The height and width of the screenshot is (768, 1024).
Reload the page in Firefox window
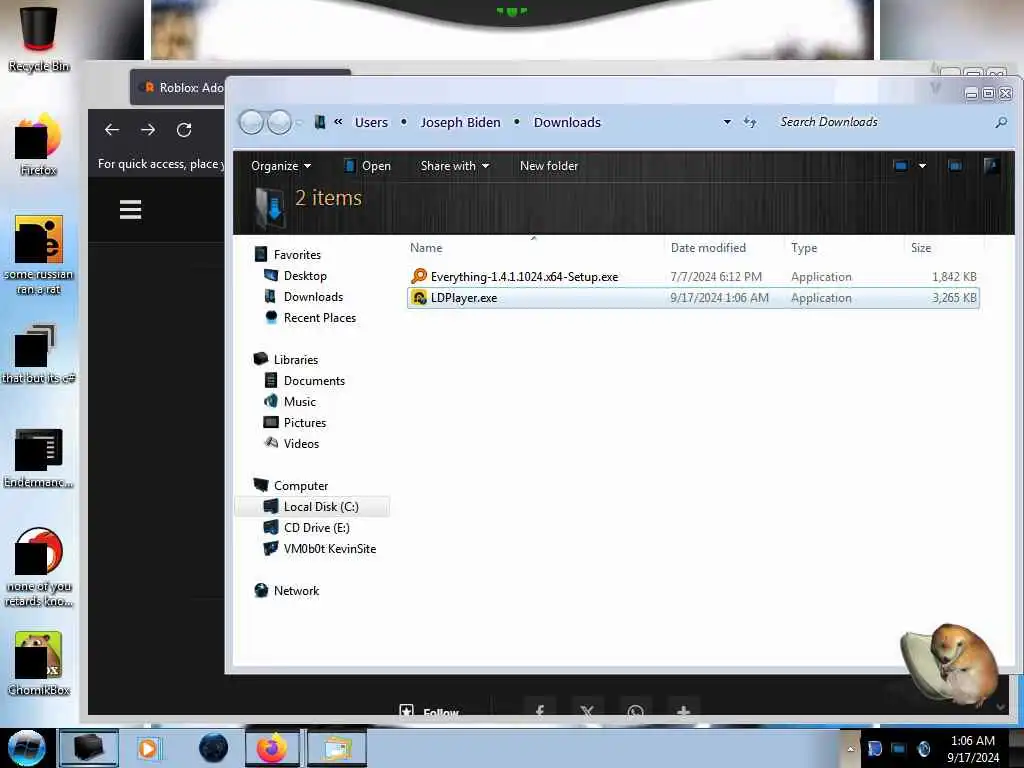click(184, 129)
